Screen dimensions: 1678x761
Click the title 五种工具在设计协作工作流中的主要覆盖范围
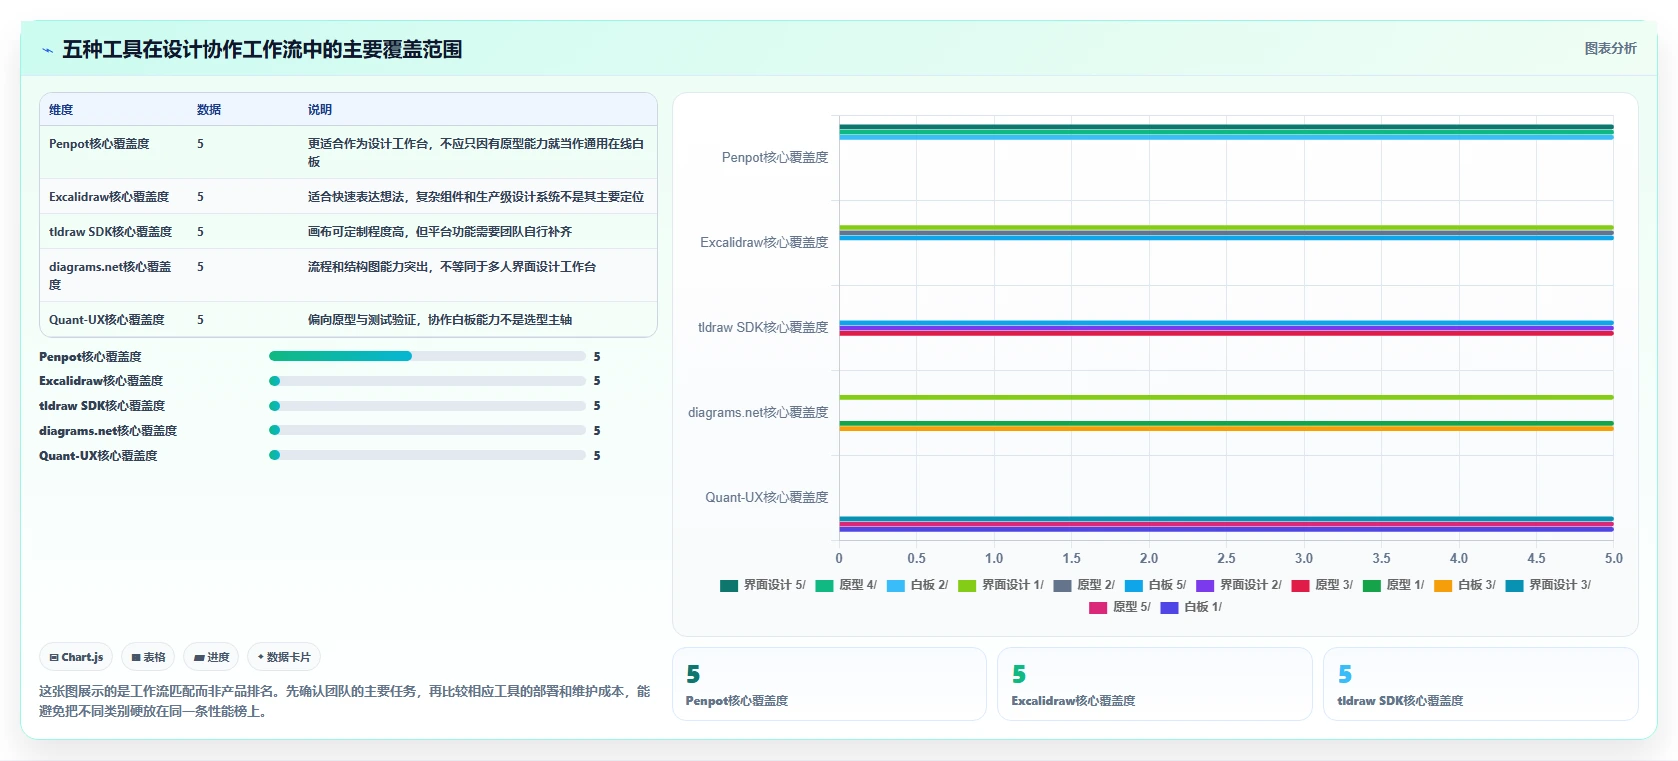tap(262, 50)
